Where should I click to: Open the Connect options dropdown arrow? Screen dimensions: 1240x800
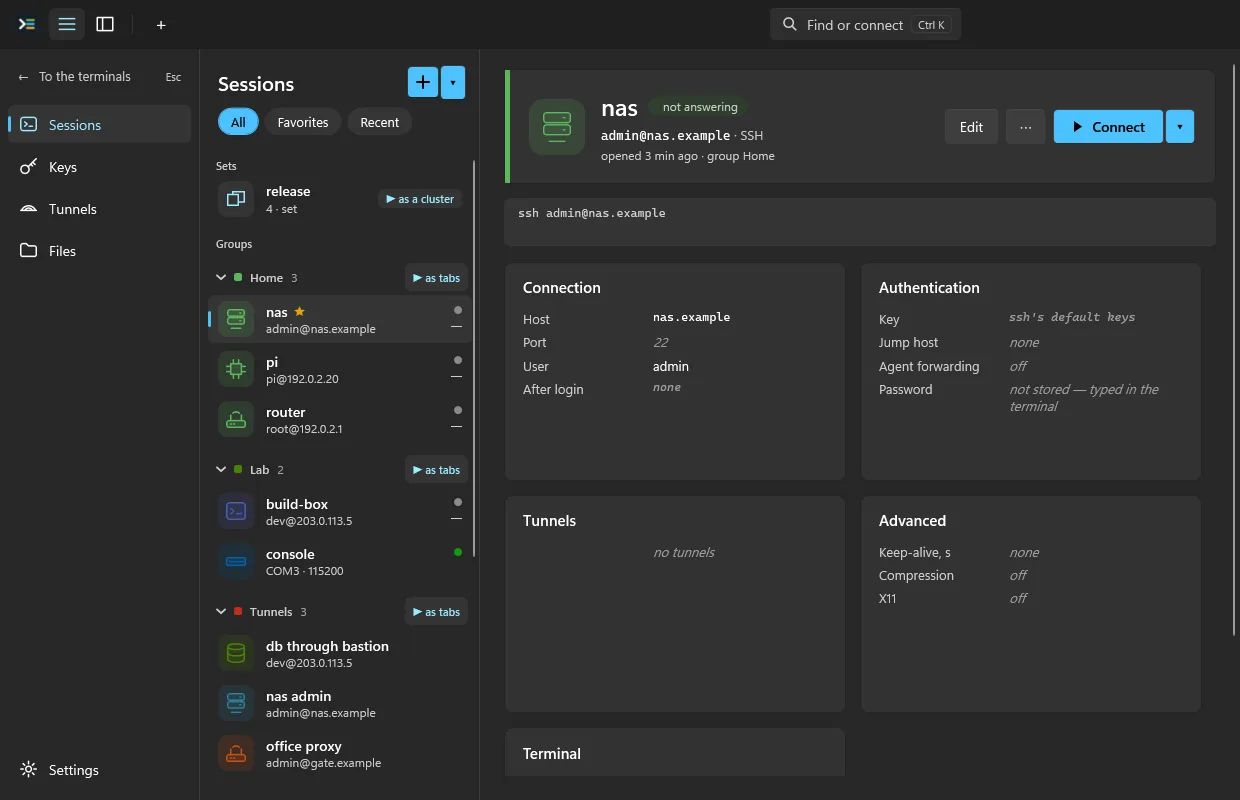coord(1180,127)
